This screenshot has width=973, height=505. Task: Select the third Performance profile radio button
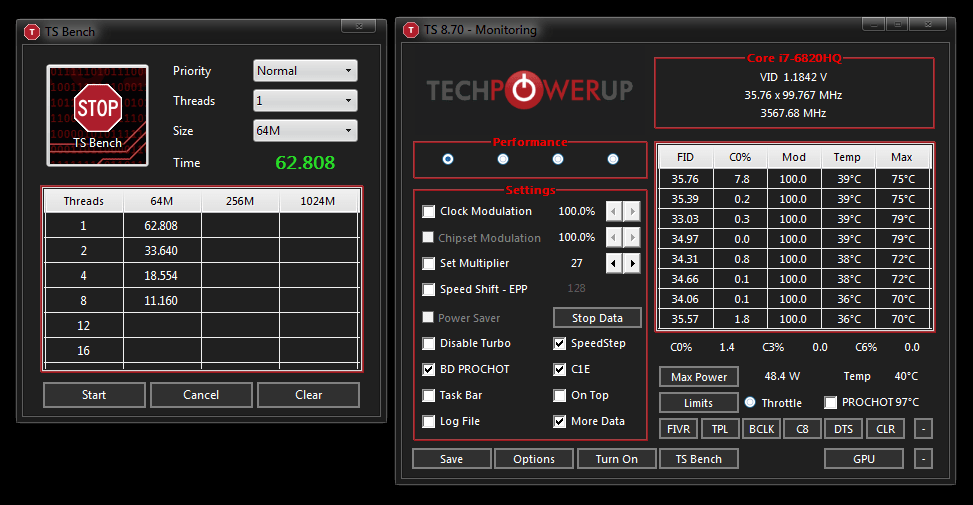tap(558, 159)
